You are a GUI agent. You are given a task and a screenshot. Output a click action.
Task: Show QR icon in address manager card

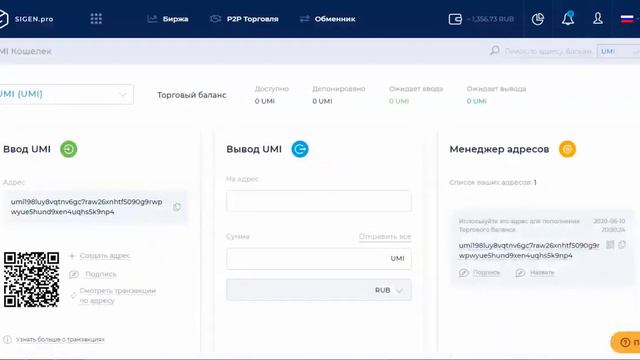[x=610, y=244]
